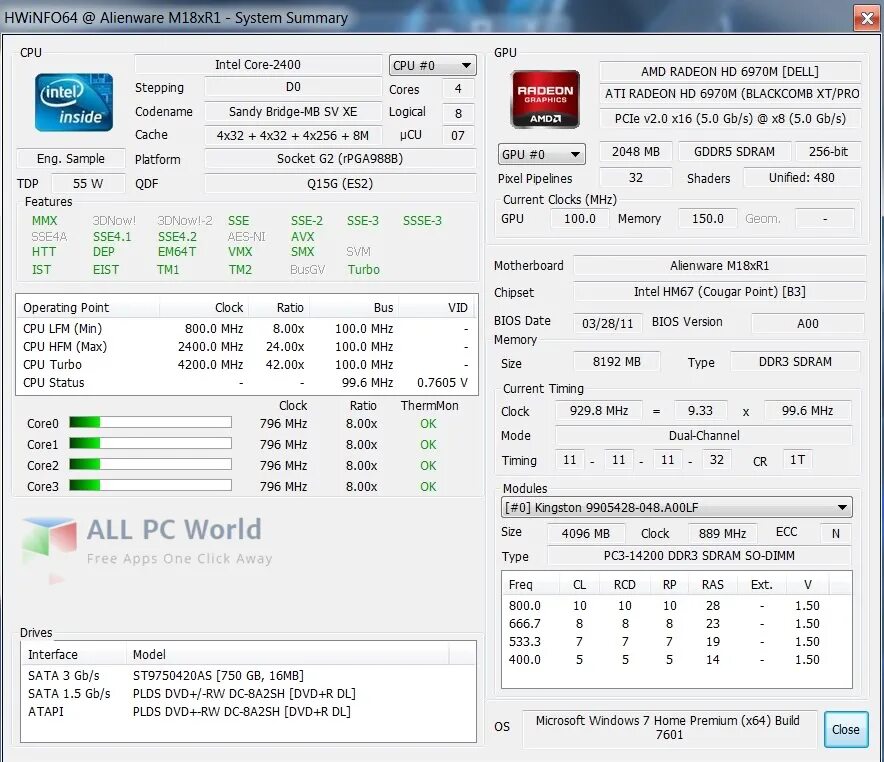Click the SSE4.1 feature flag

(x=112, y=236)
